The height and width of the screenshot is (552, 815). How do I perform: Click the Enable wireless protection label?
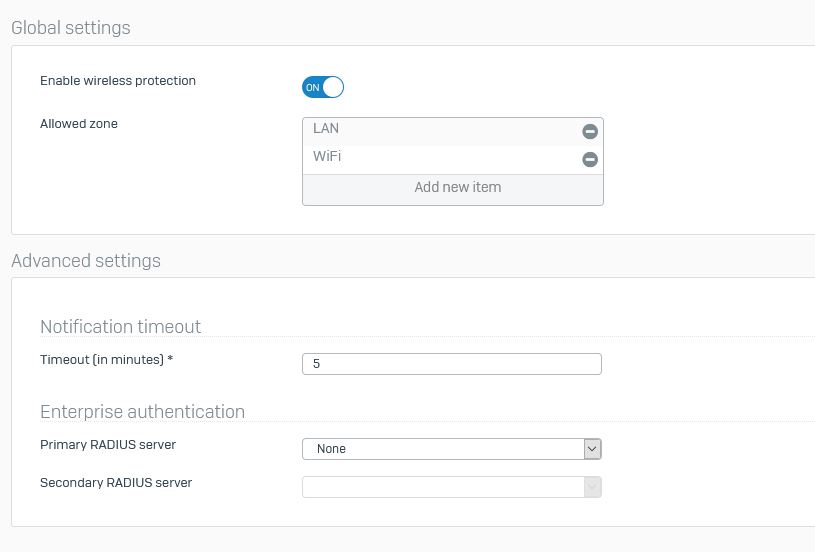coord(118,81)
